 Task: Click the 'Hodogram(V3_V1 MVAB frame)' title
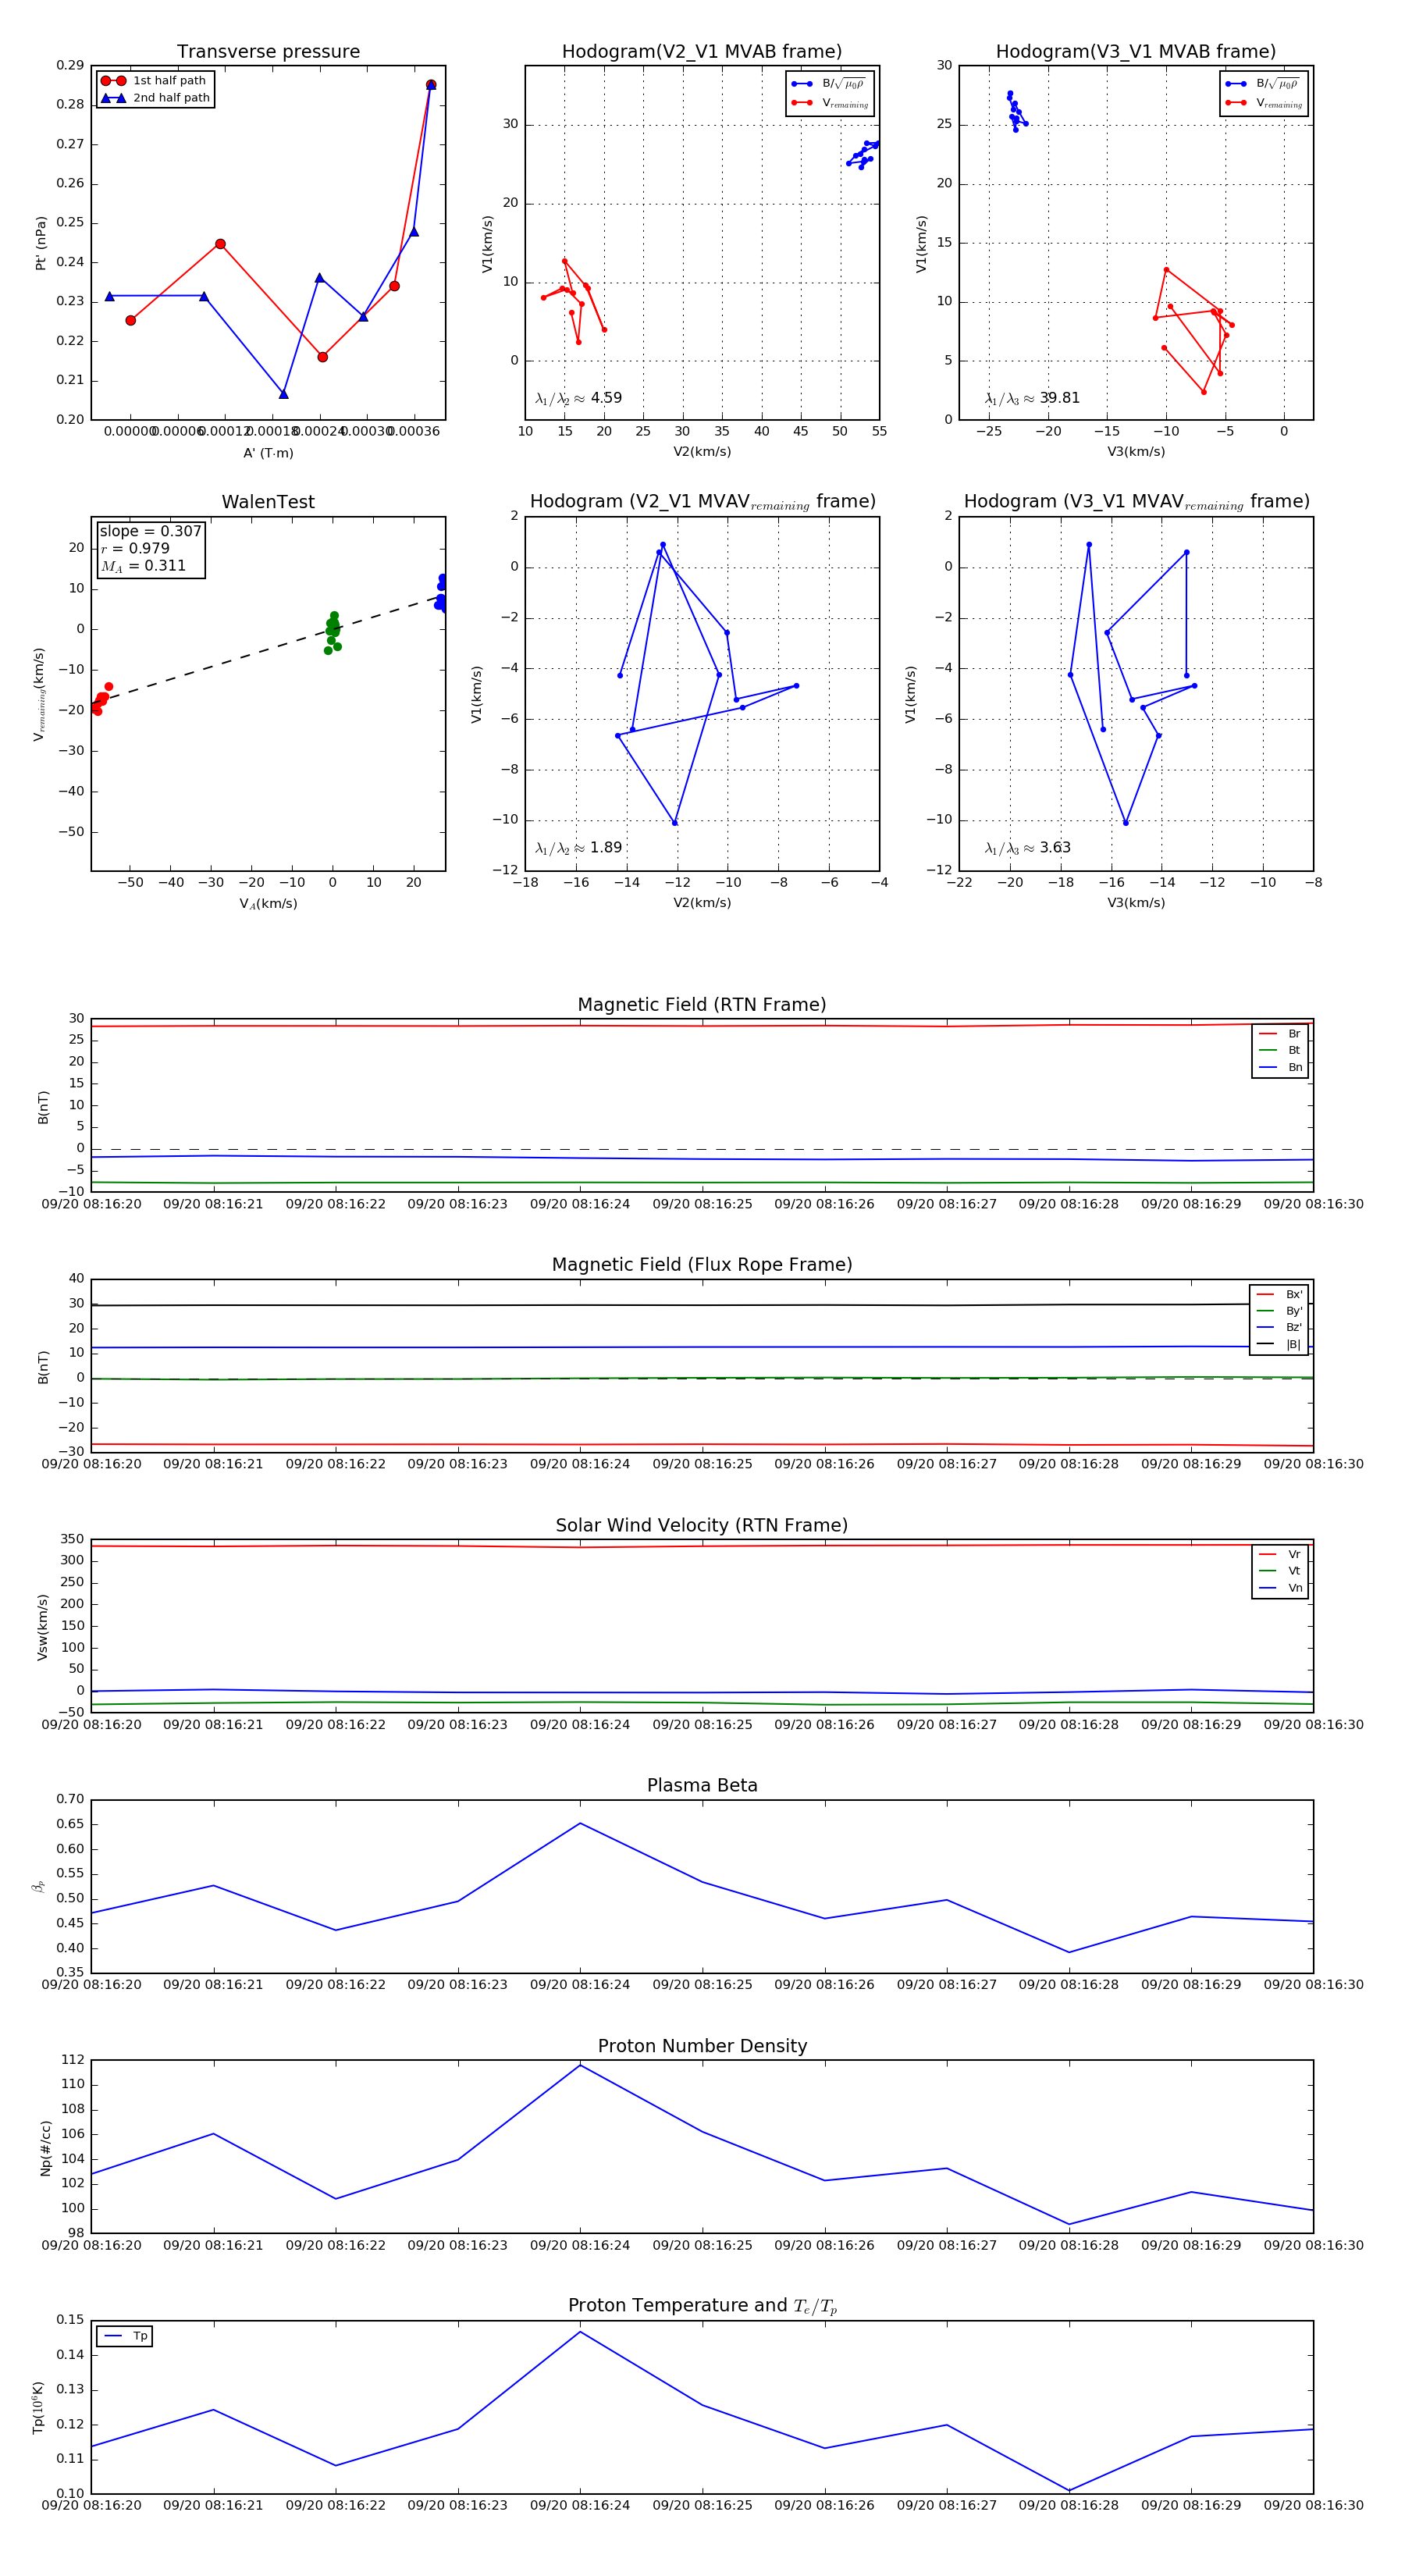[1136, 52]
